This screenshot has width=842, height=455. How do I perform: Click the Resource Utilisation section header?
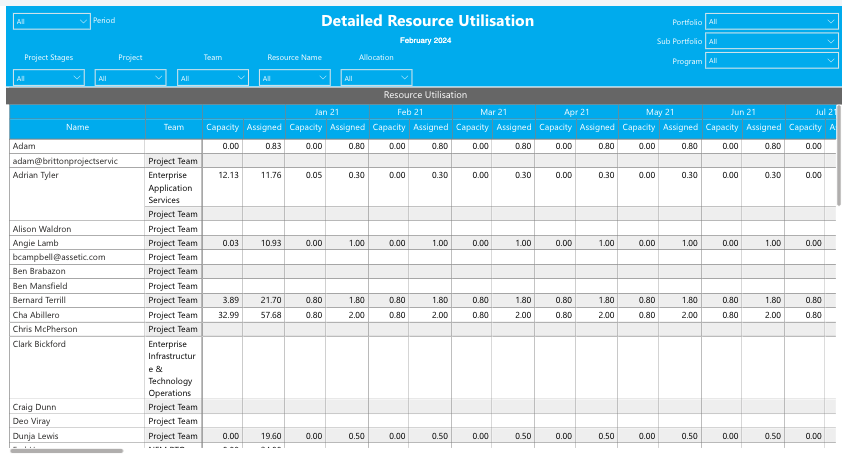(424, 95)
